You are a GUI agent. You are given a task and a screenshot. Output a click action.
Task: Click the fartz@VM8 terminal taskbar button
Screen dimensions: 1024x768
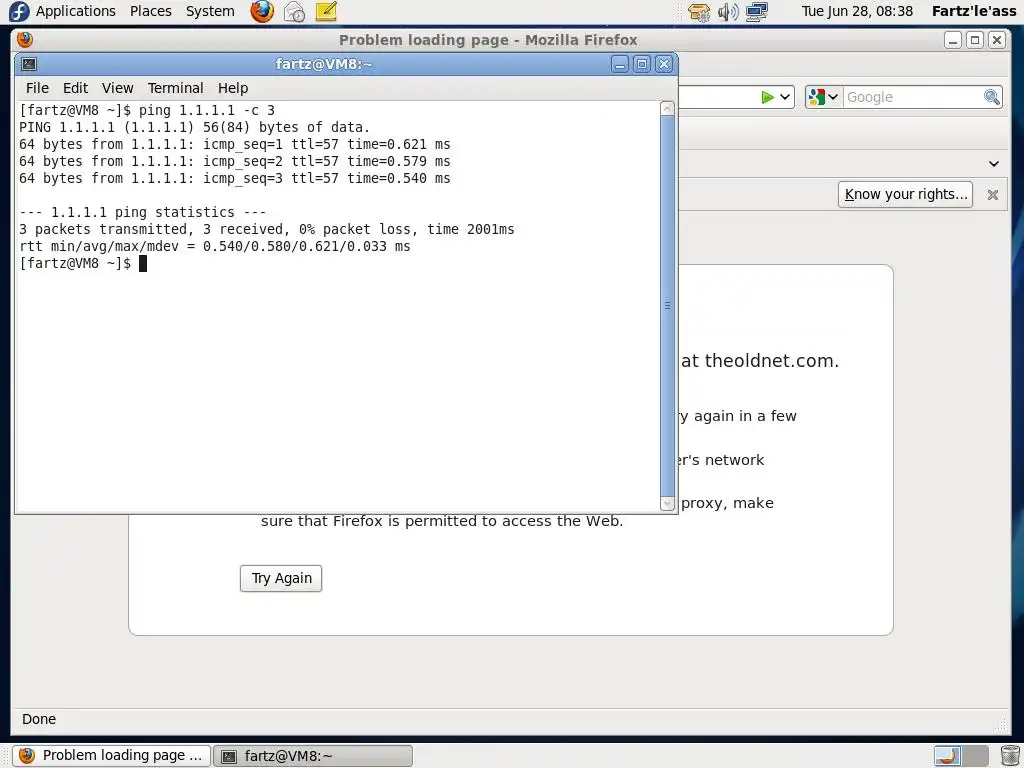(x=313, y=756)
